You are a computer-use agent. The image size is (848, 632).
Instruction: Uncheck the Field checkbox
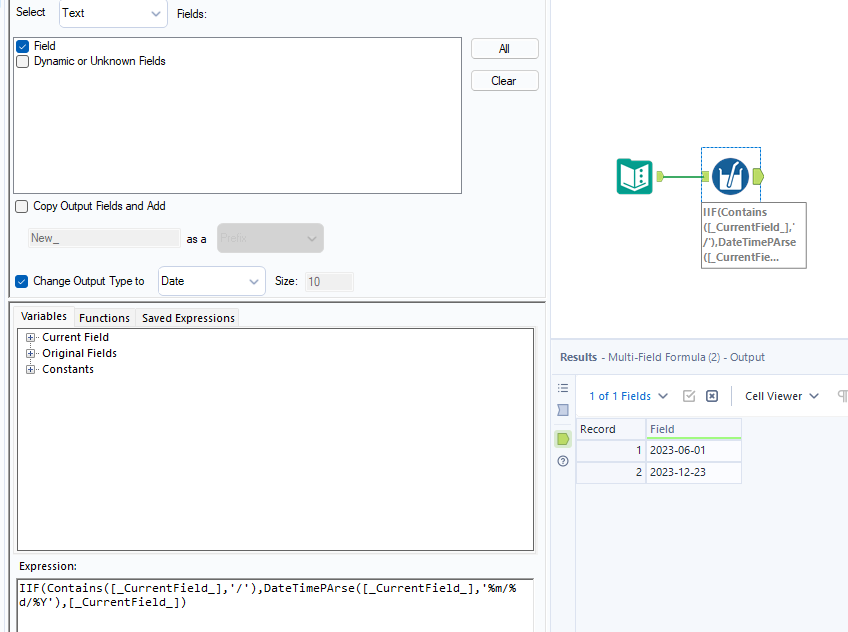point(23,46)
